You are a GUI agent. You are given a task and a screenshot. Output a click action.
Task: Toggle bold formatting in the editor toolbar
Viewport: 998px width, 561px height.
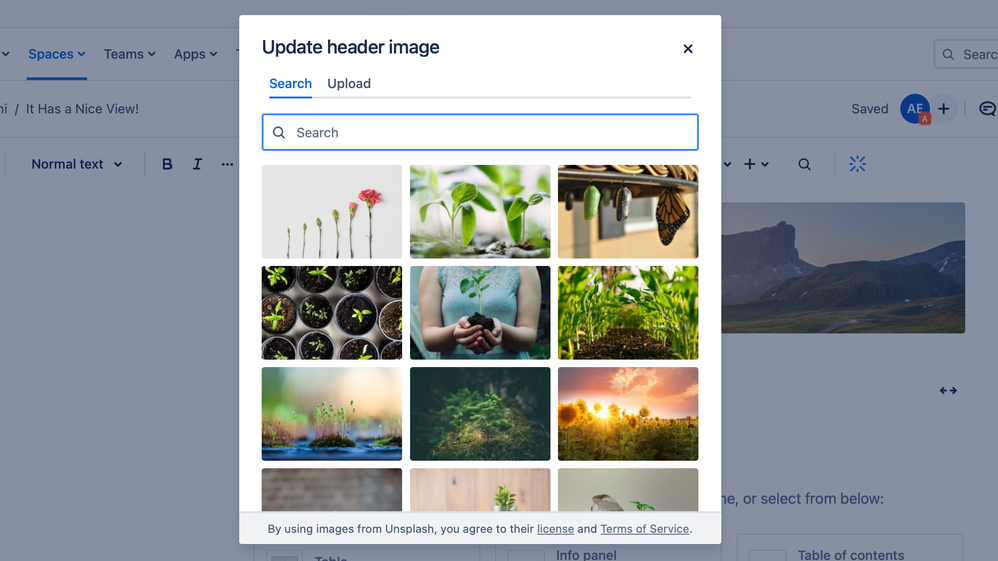pyautogui.click(x=167, y=164)
